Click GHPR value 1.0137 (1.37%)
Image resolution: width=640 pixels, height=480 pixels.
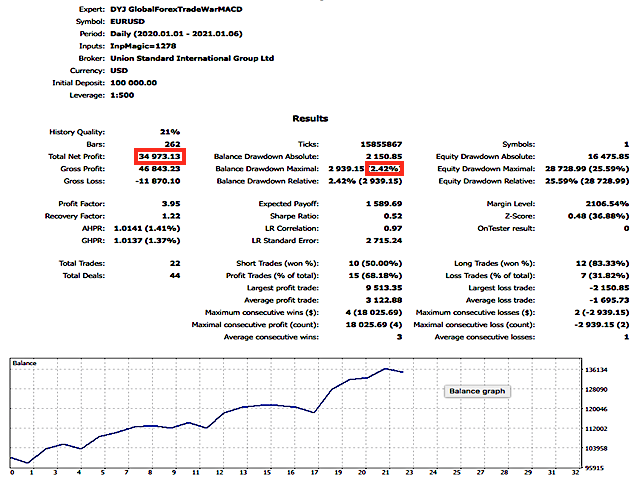pyautogui.click(x=147, y=240)
